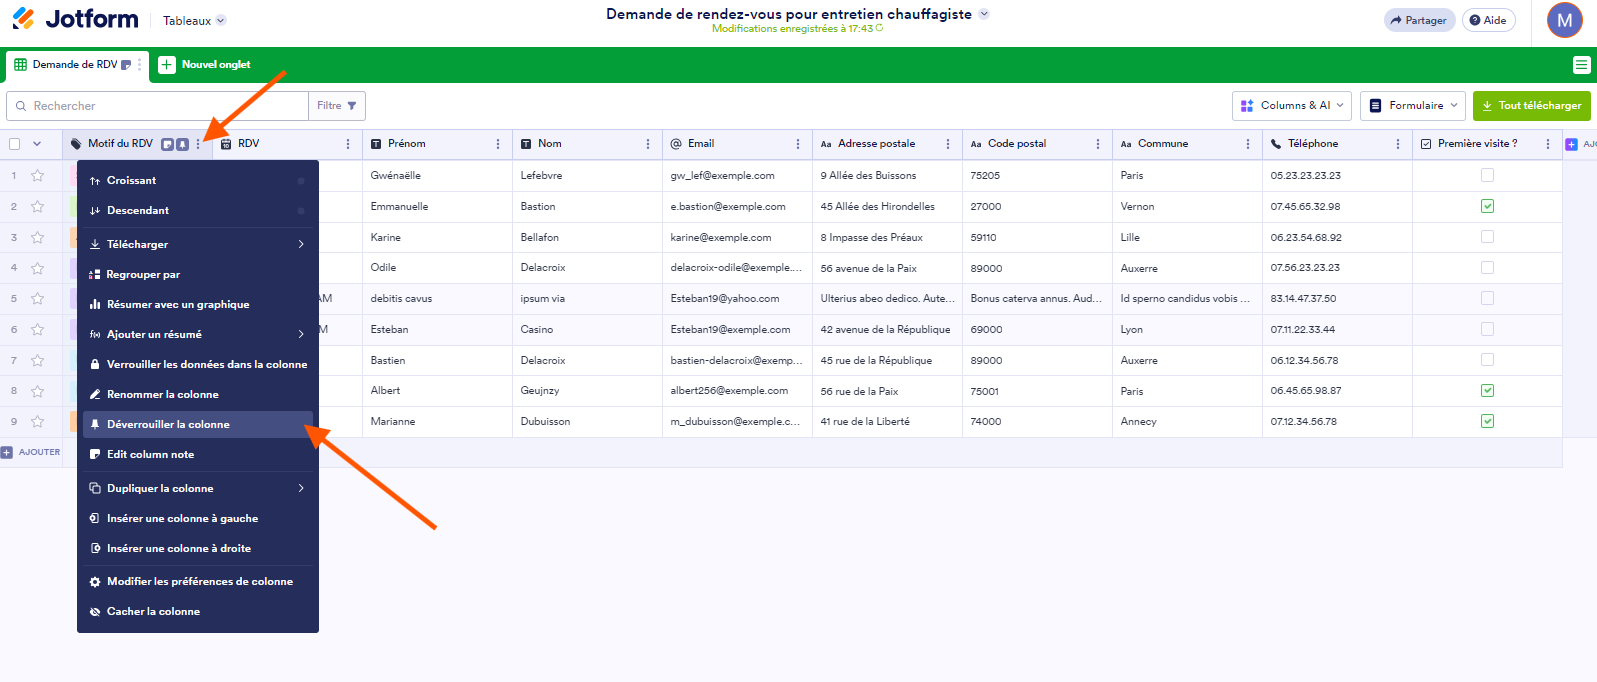
Task: Star row 1 (Gwénaëlle)
Action: [x=38, y=175]
